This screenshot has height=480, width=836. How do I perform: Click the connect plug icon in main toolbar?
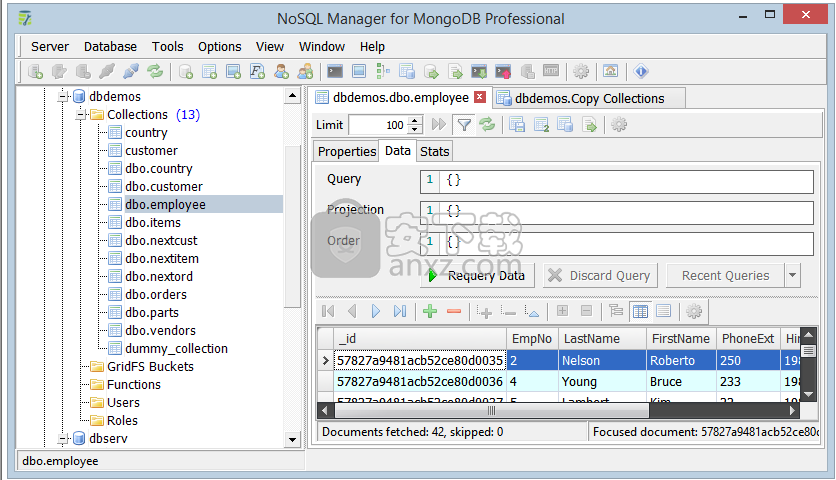pos(131,71)
